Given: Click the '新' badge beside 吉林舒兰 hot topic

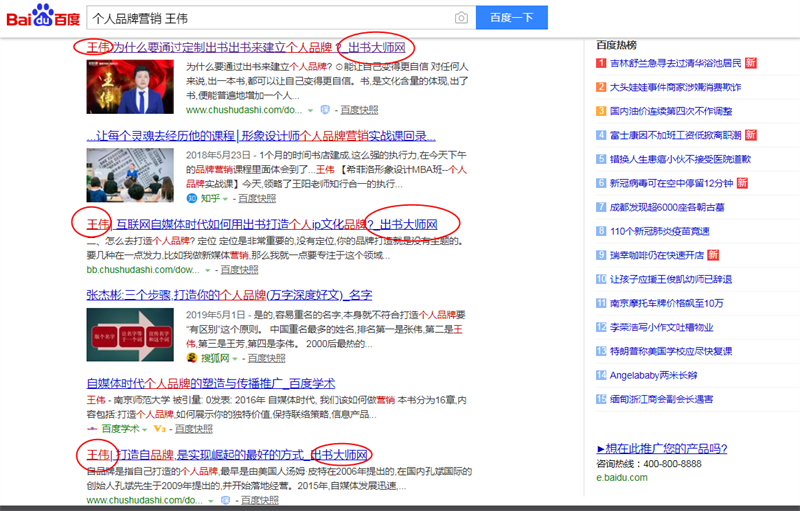Looking at the screenshot, I should coord(750,63).
